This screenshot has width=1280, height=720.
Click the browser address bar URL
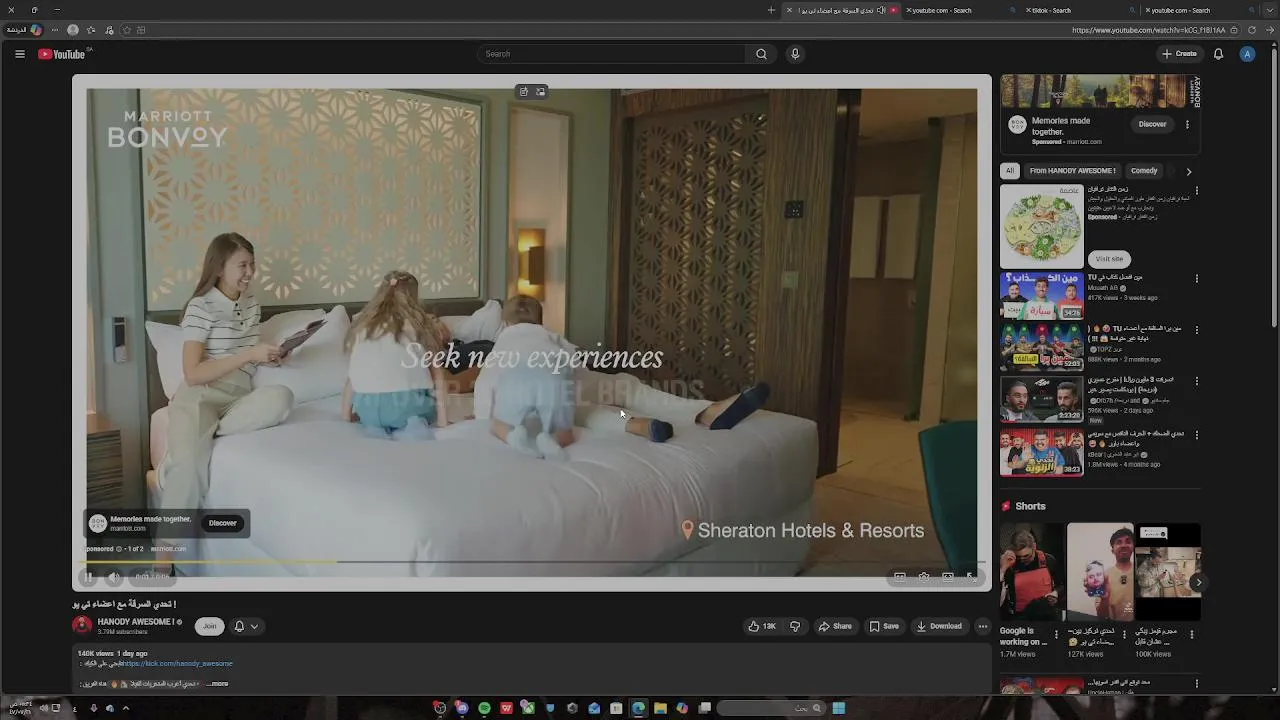click(x=1148, y=30)
